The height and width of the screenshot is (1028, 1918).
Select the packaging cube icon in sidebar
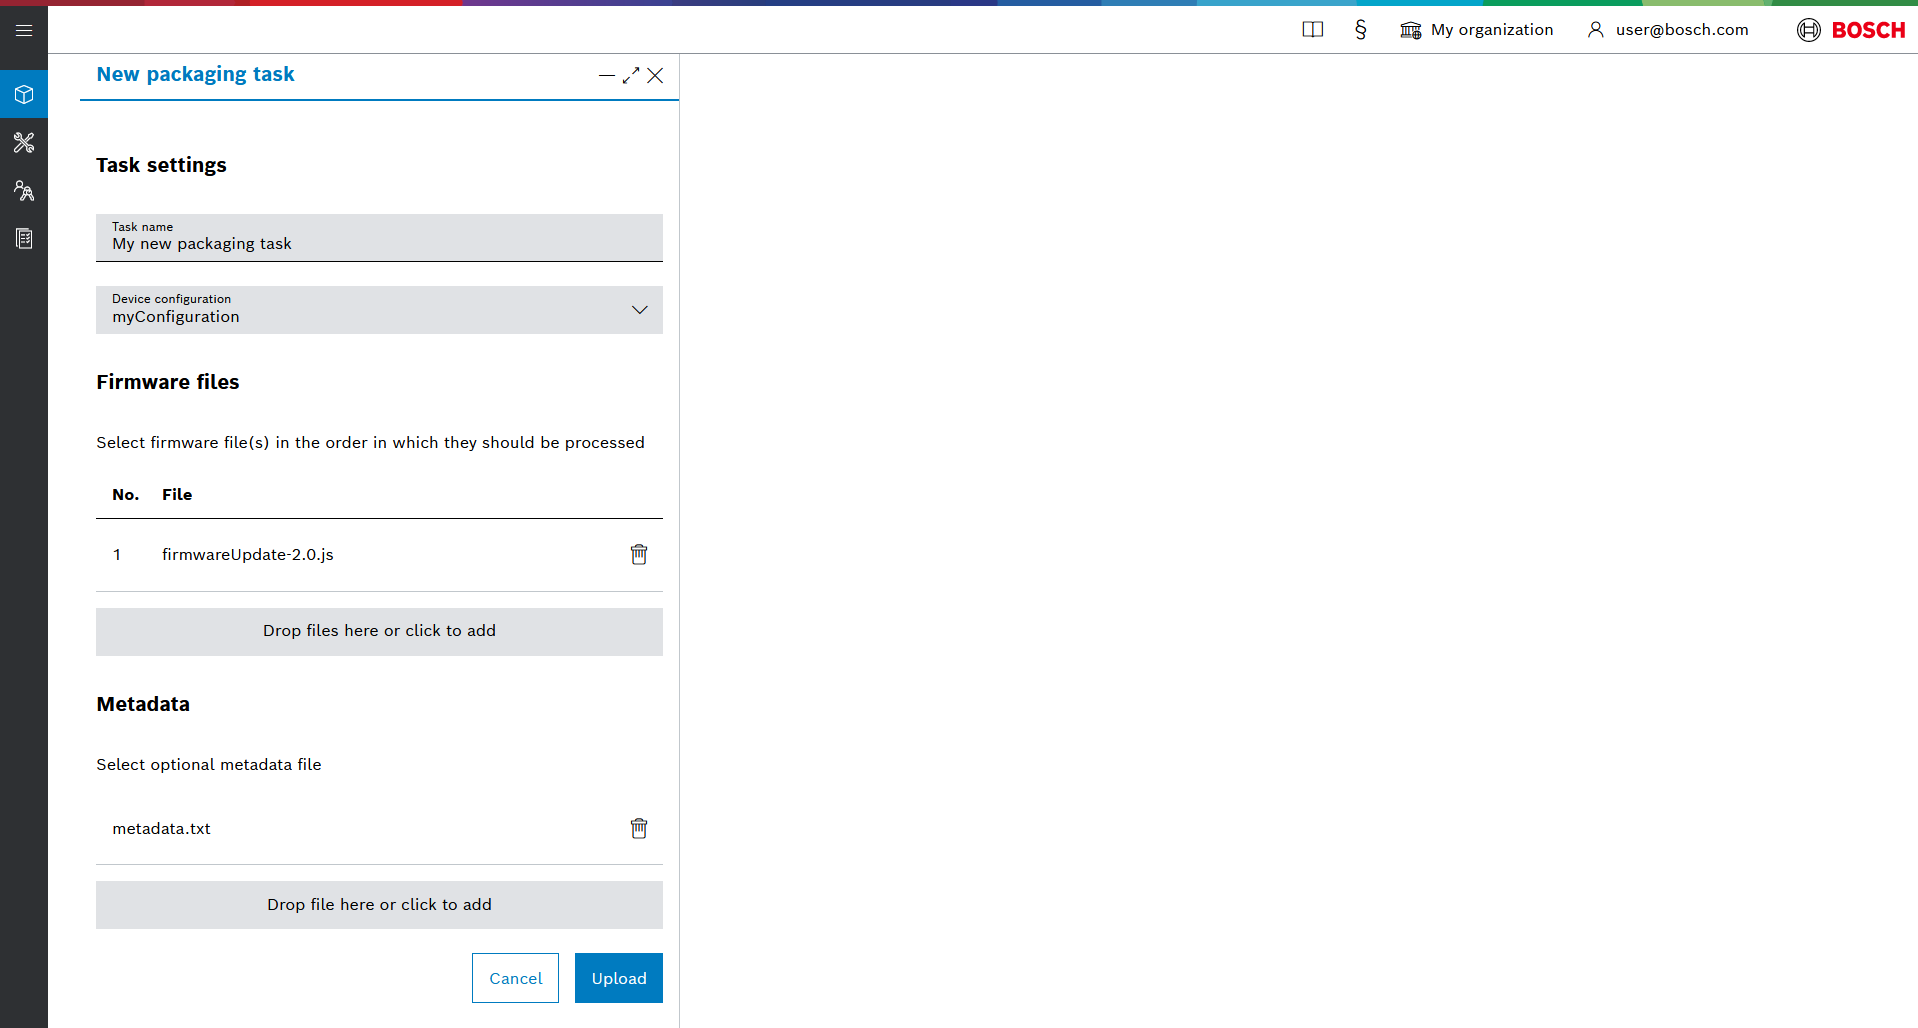click(x=24, y=95)
